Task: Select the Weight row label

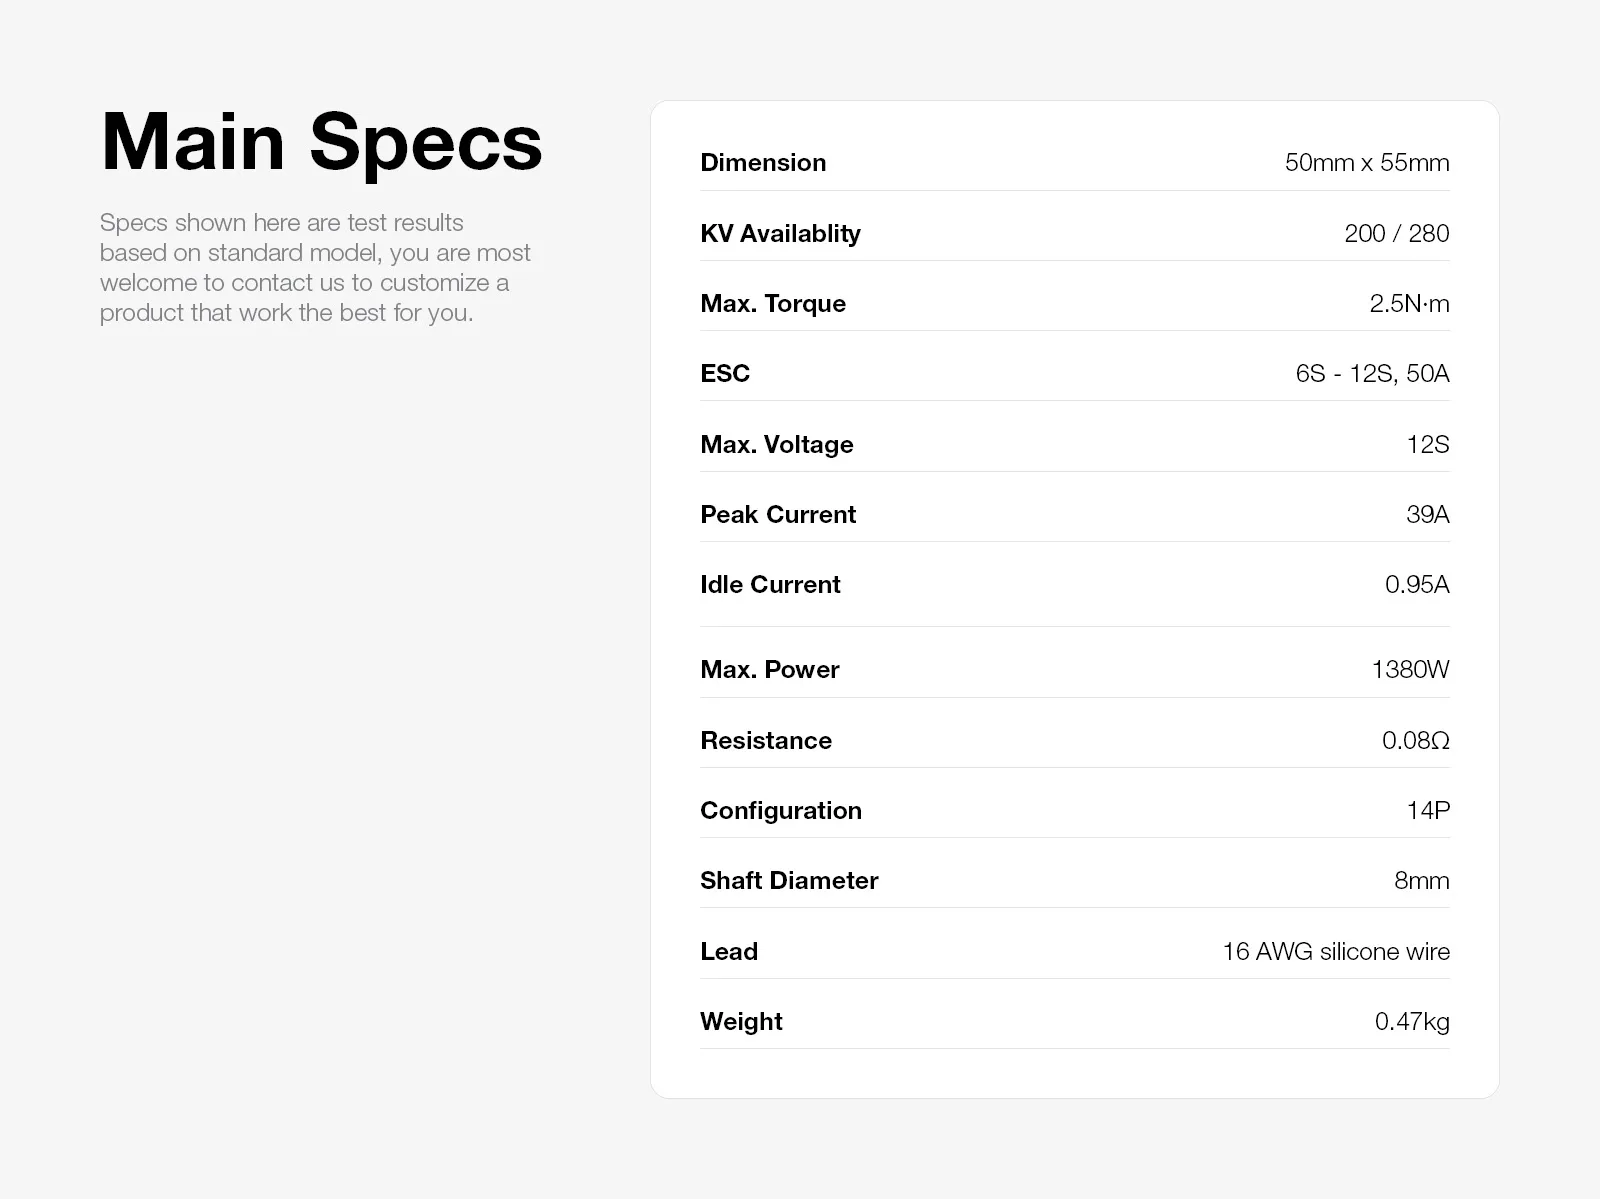Action: tap(741, 1021)
